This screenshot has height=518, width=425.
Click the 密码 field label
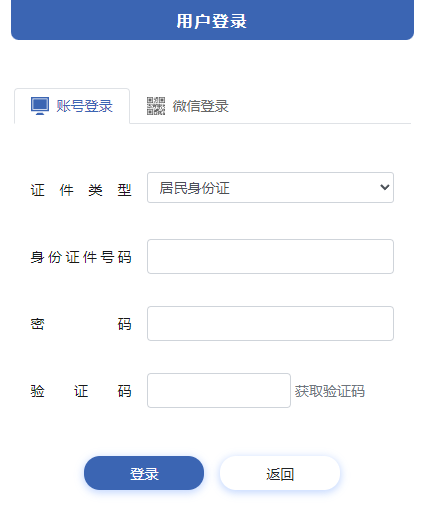point(81,324)
